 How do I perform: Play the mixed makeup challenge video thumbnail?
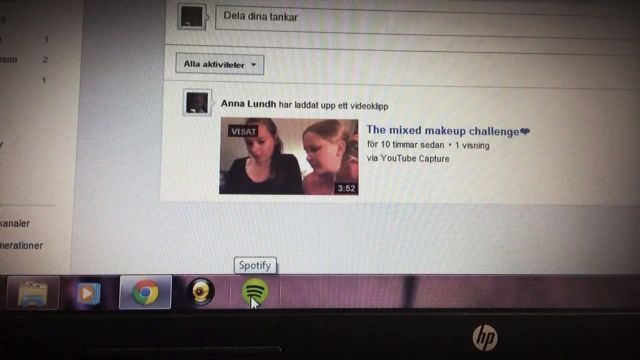click(289, 156)
